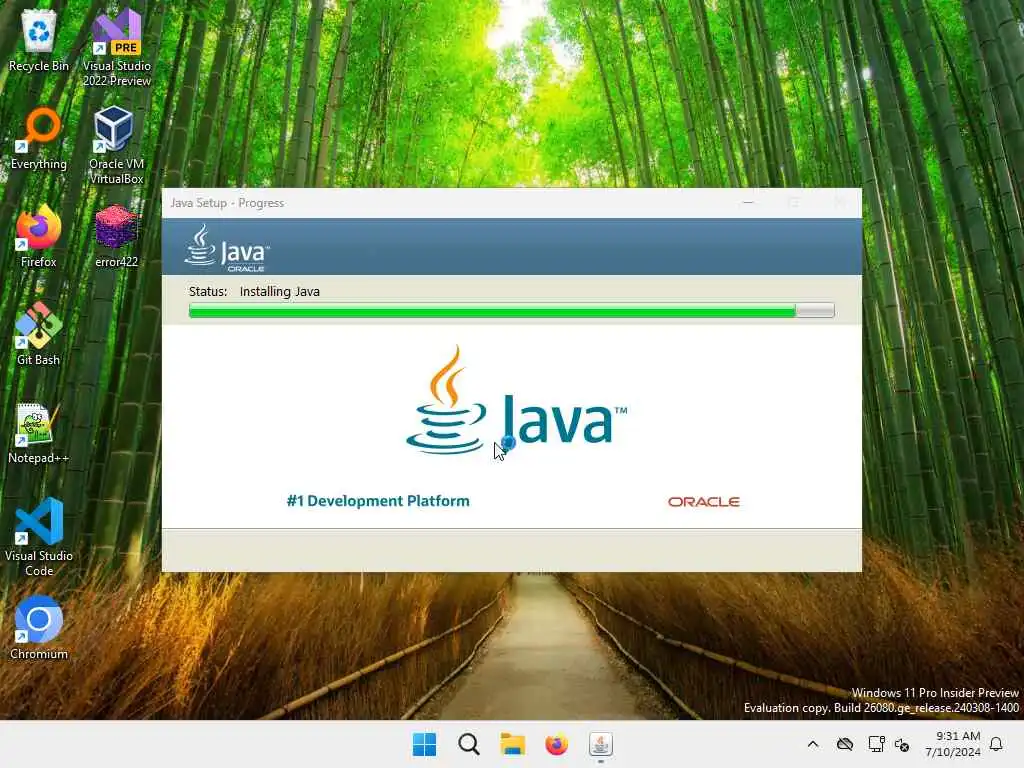1024x768 pixels.
Task: Select Oracle VM VirtualBox desktop icon
Action: pyautogui.click(x=116, y=146)
